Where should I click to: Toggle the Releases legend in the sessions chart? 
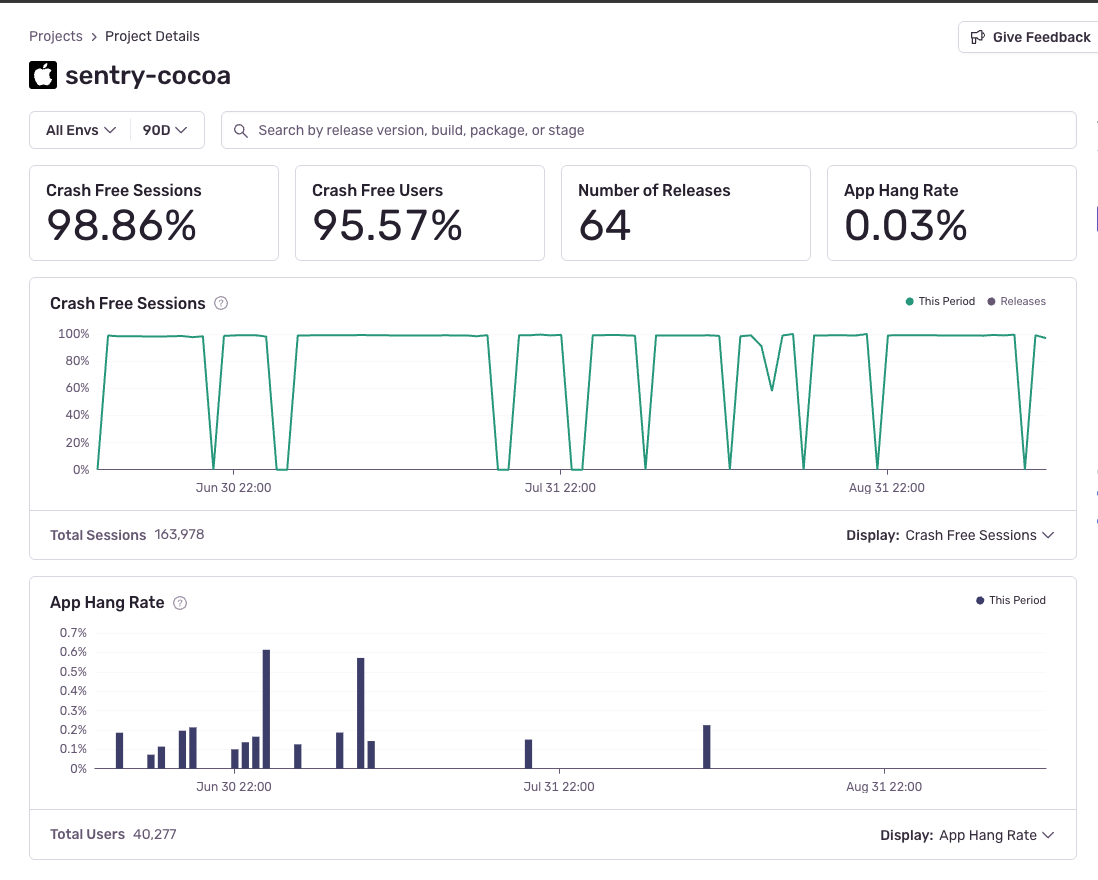pos(1016,301)
